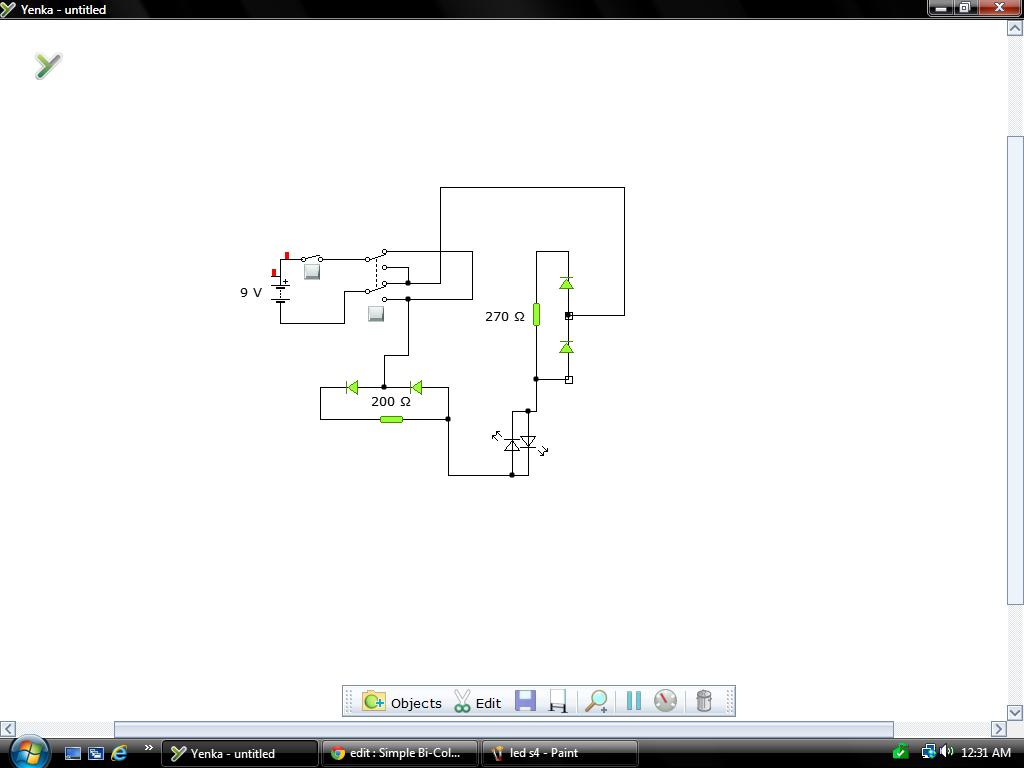Image resolution: width=1024 pixels, height=768 pixels.
Task: Click the toolbar left drag grip
Action: point(348,701)
